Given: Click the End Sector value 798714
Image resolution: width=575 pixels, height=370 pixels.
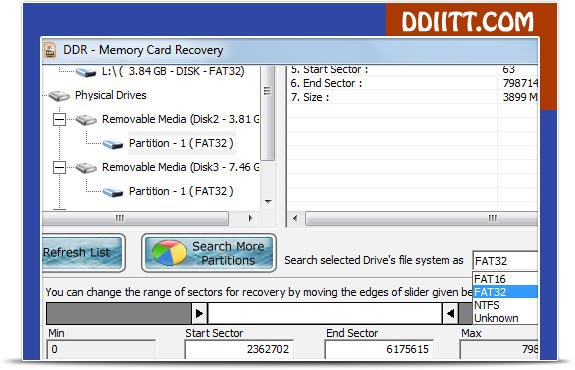Looking at the screenshot, I should 520,83.
